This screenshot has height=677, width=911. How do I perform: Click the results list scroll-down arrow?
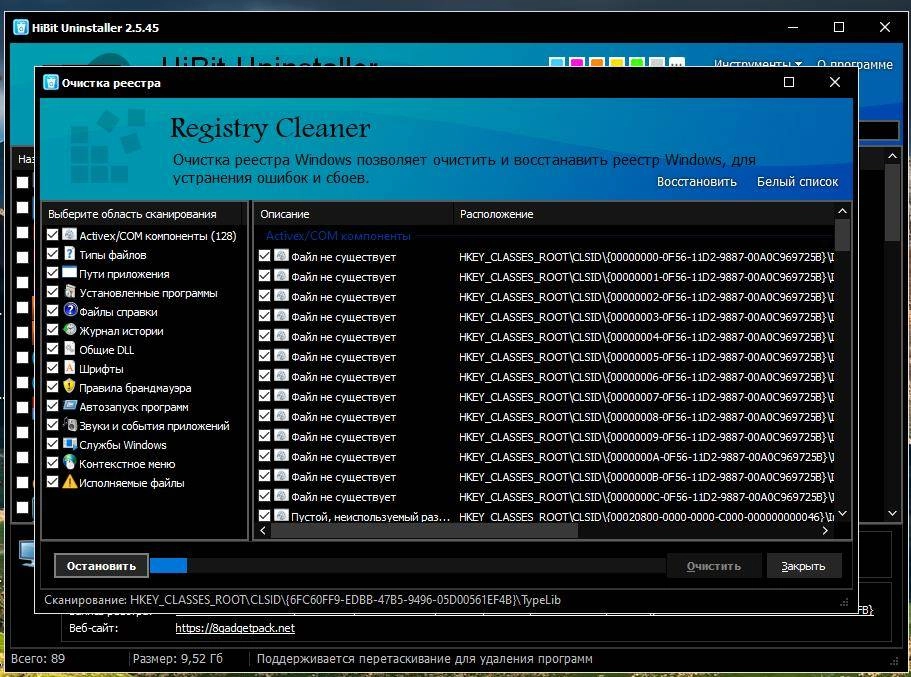pyautogui.click(x=842, y=514)
